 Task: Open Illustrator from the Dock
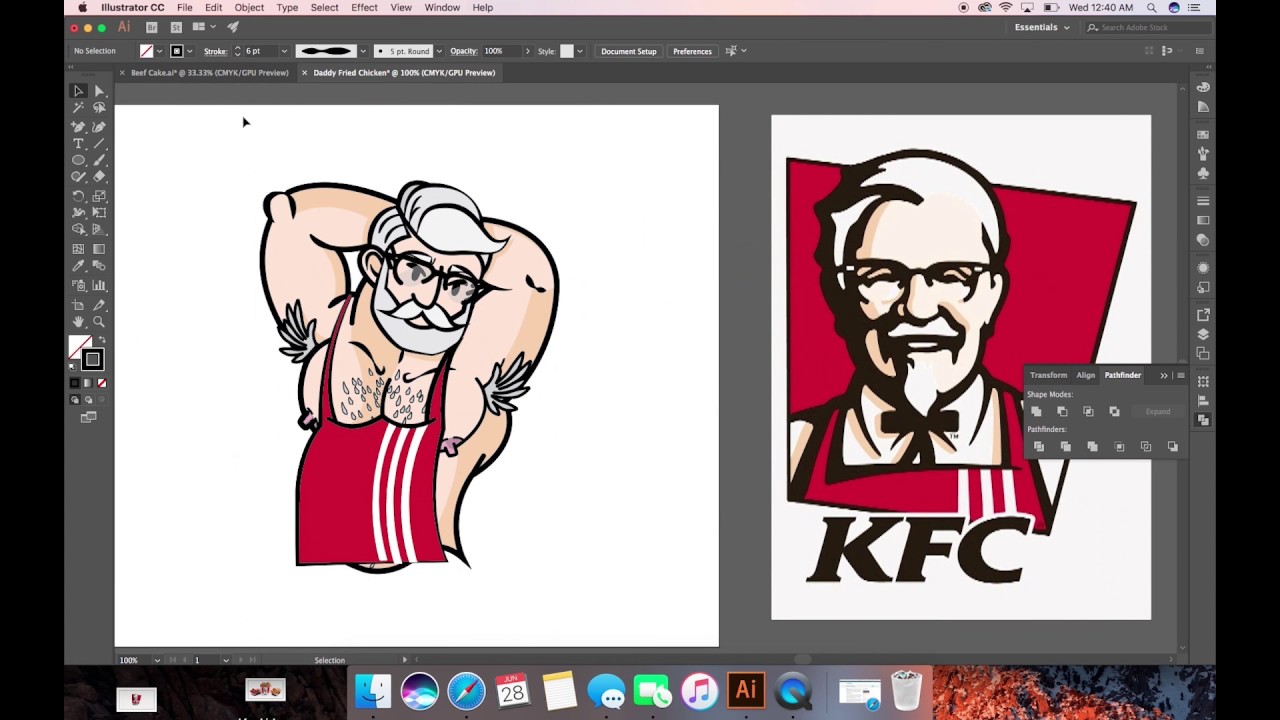(746, 690)
